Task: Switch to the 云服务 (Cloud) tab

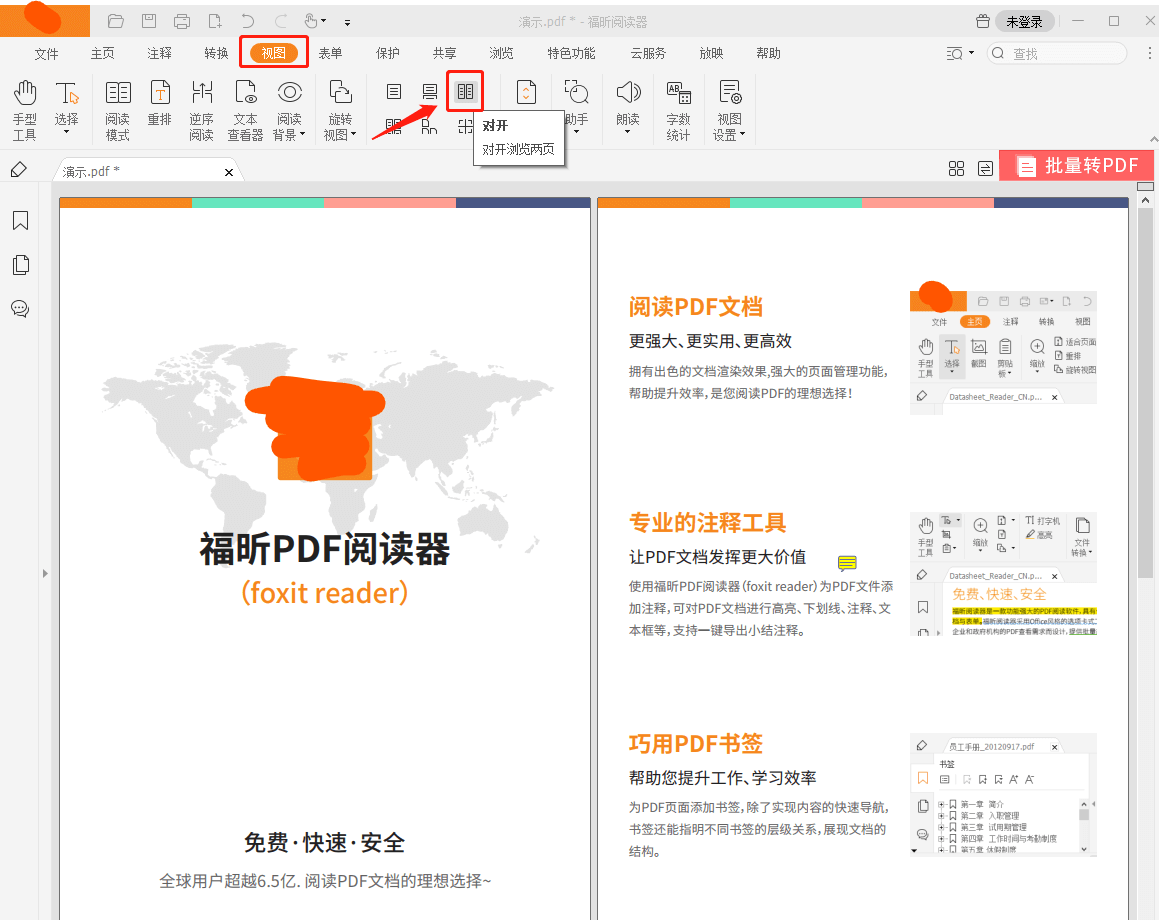Action: click(648, 53)
